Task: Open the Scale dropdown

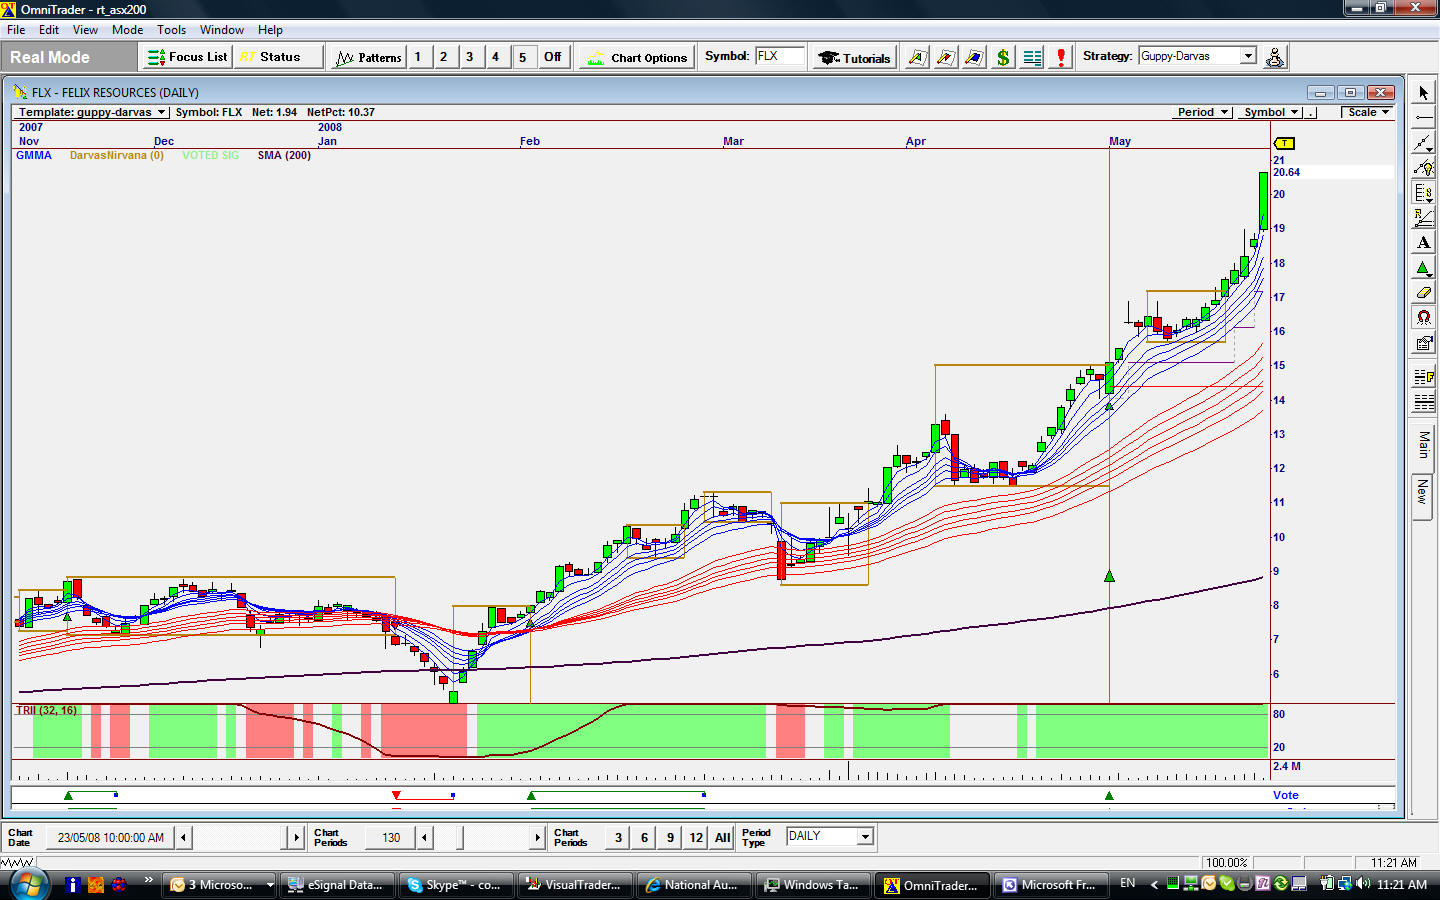Action: click(1367, 112)
